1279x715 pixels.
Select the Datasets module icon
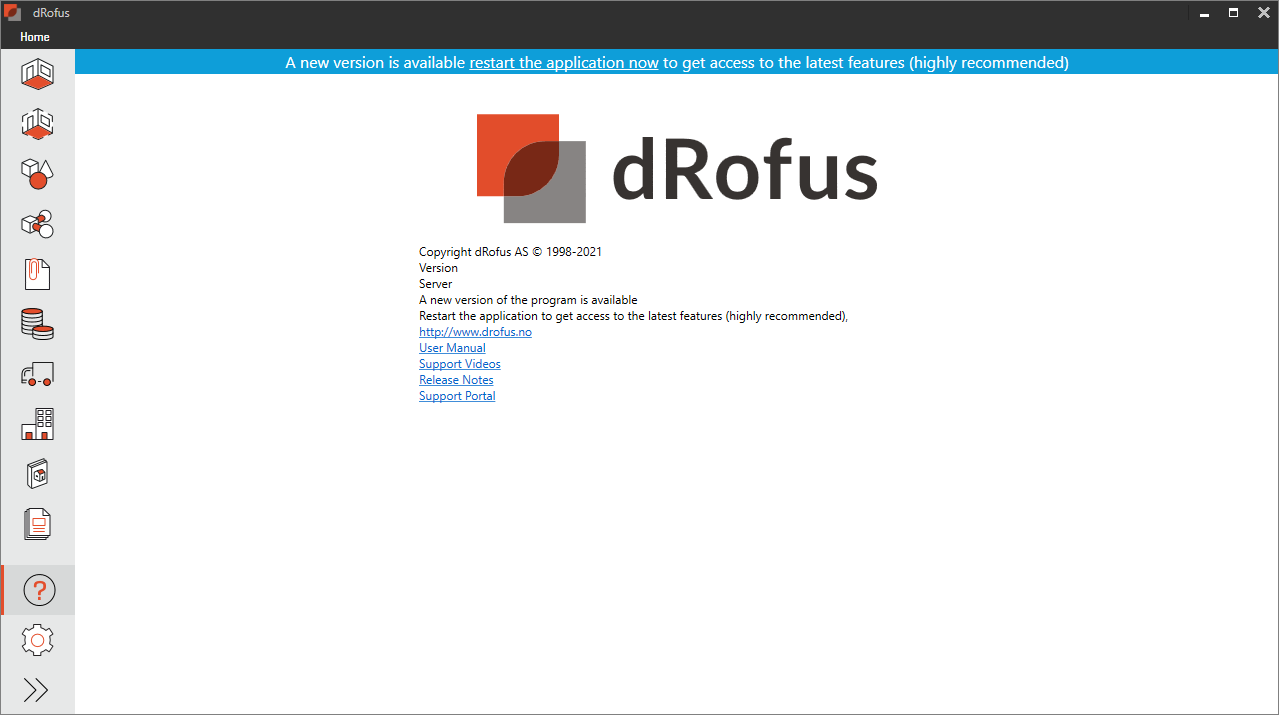37,324
